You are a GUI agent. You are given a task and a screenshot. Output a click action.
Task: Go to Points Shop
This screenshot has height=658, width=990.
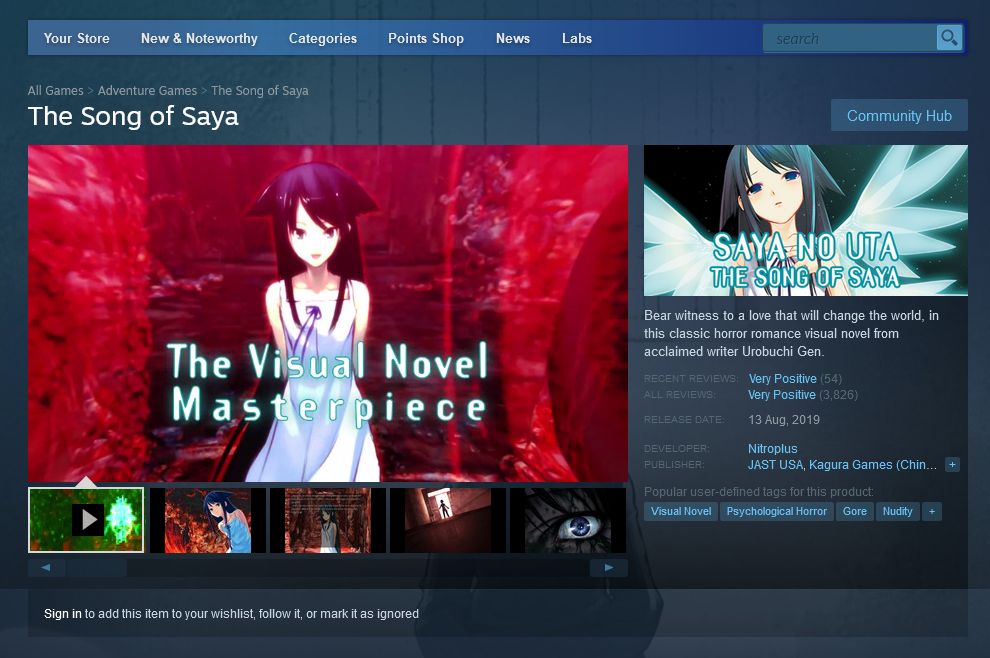[x=426, y=39]
